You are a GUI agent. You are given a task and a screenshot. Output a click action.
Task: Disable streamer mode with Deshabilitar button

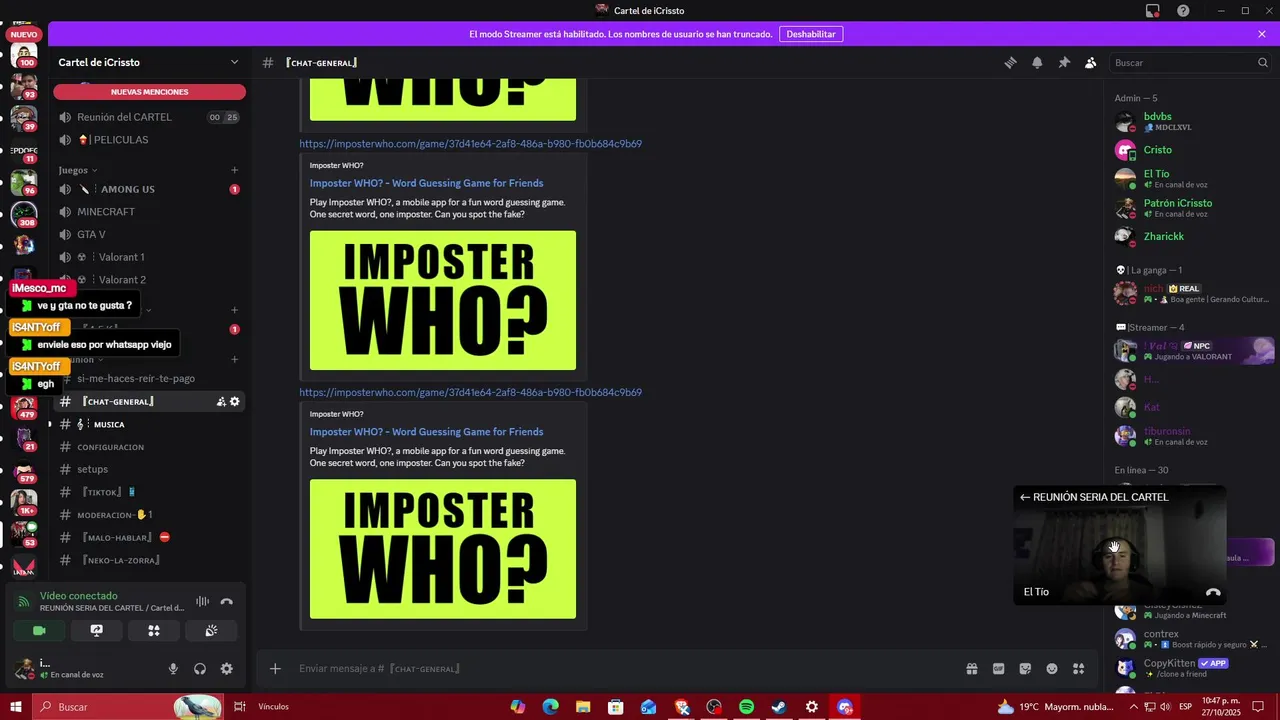click(x=810, y=34)
